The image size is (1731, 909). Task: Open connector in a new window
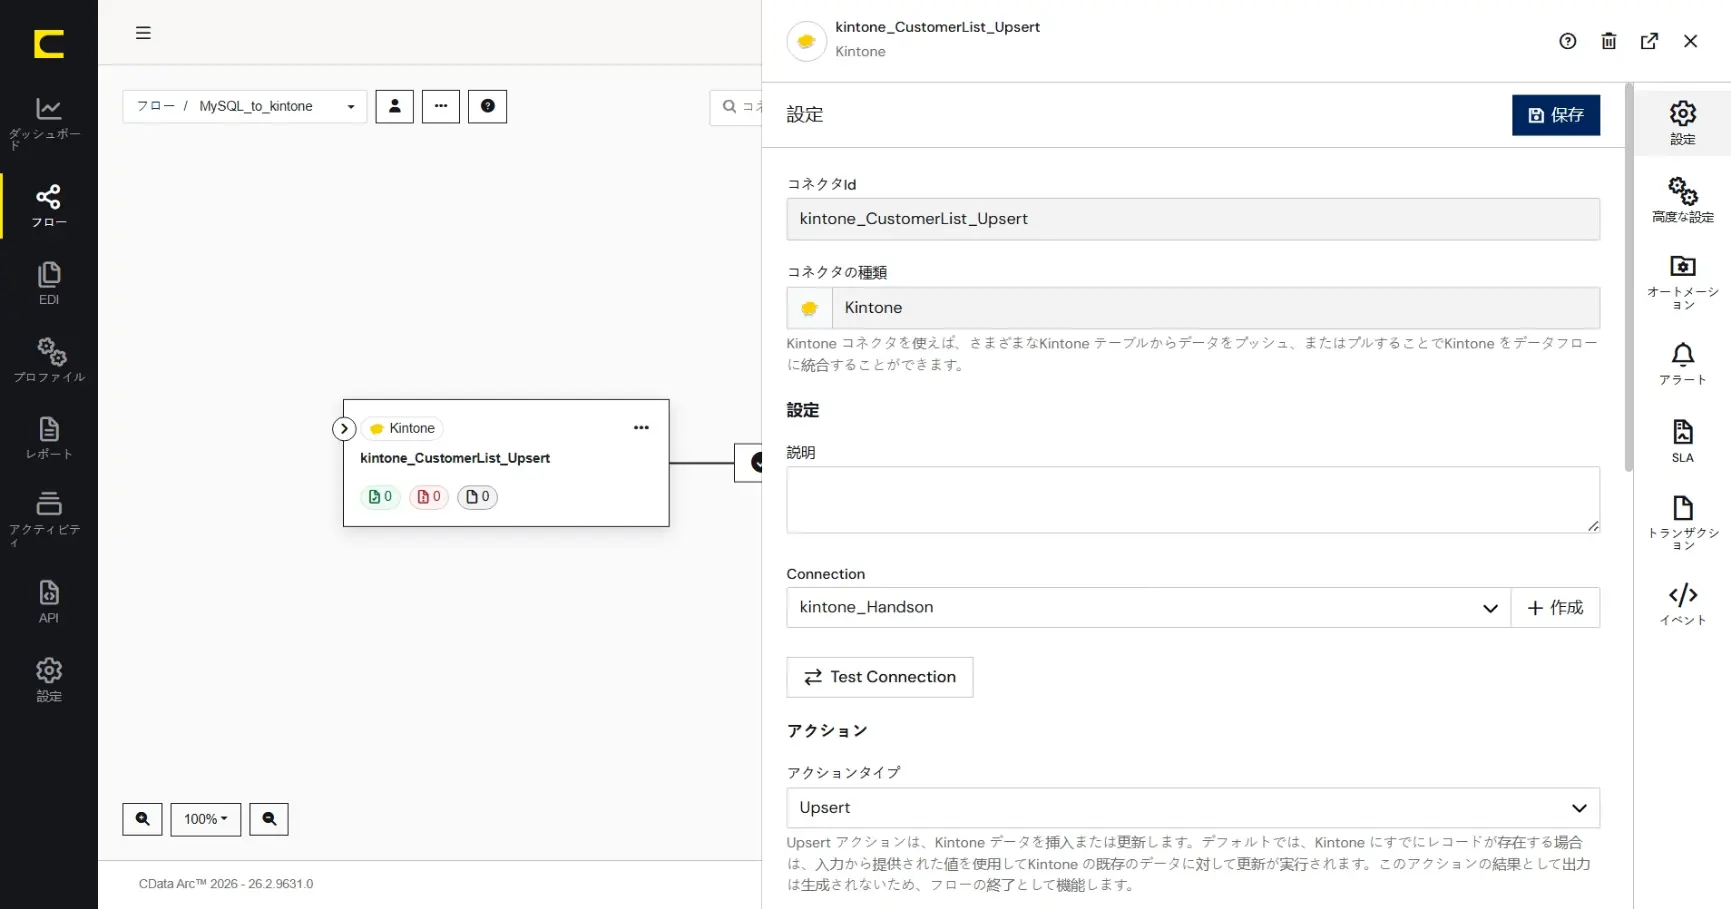point(1650,41)
